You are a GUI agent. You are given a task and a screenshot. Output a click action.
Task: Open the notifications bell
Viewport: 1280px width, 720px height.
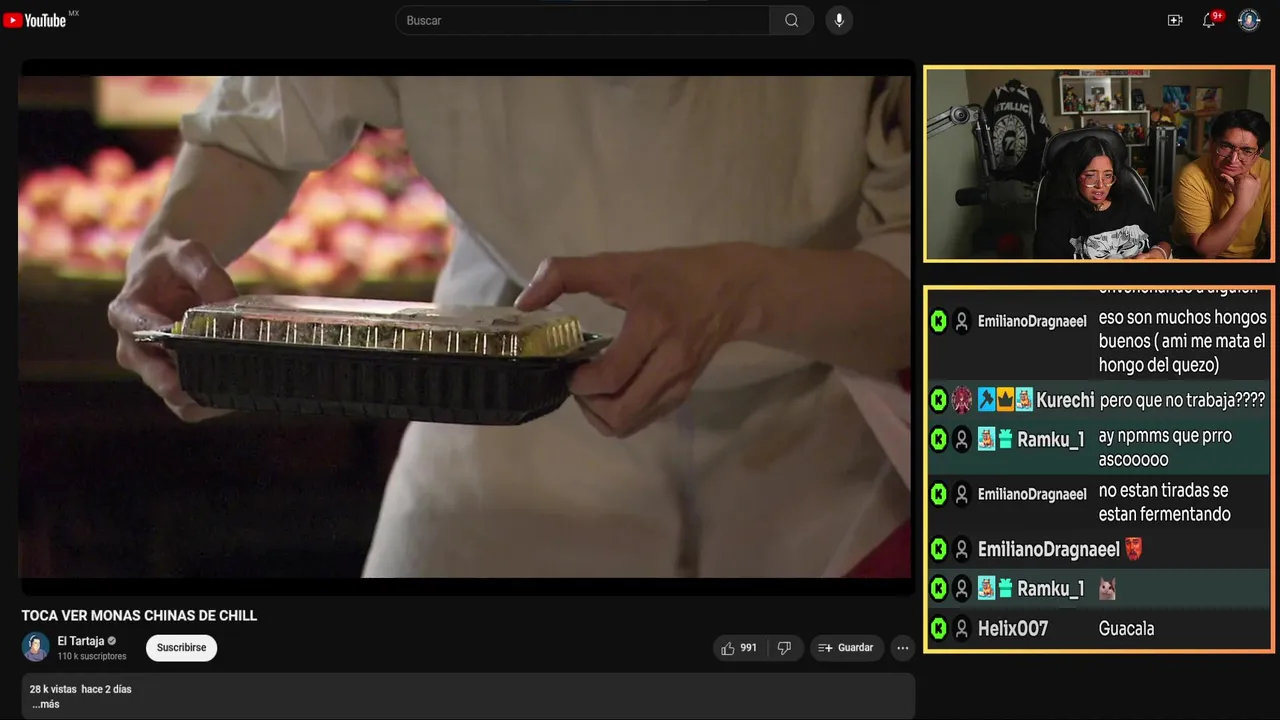tap(1209, 20)
